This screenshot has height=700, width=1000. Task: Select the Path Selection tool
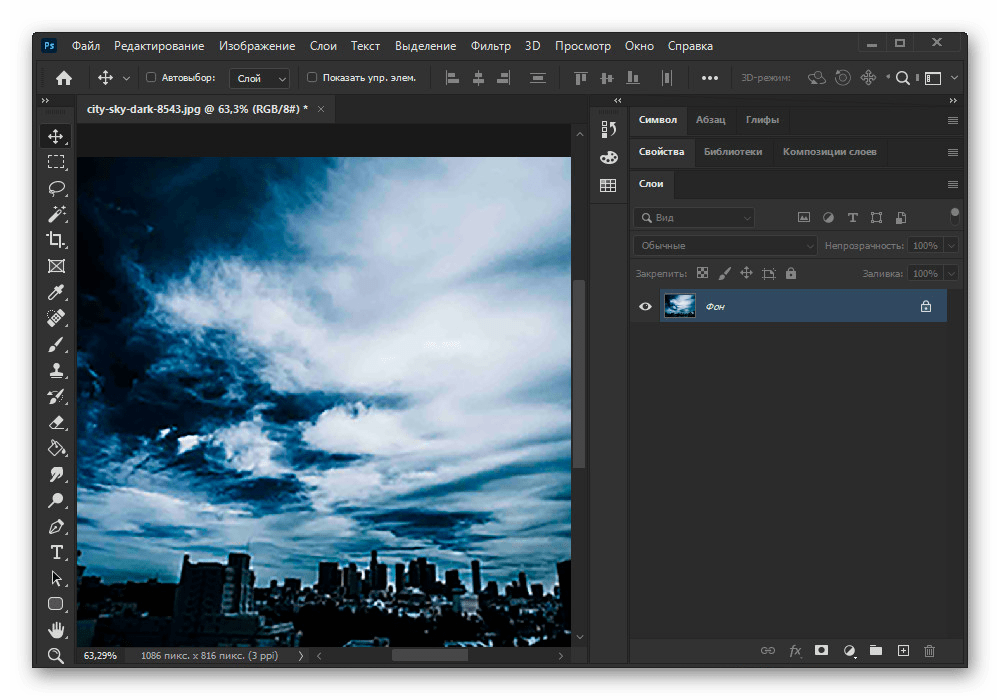coord(55,578)
